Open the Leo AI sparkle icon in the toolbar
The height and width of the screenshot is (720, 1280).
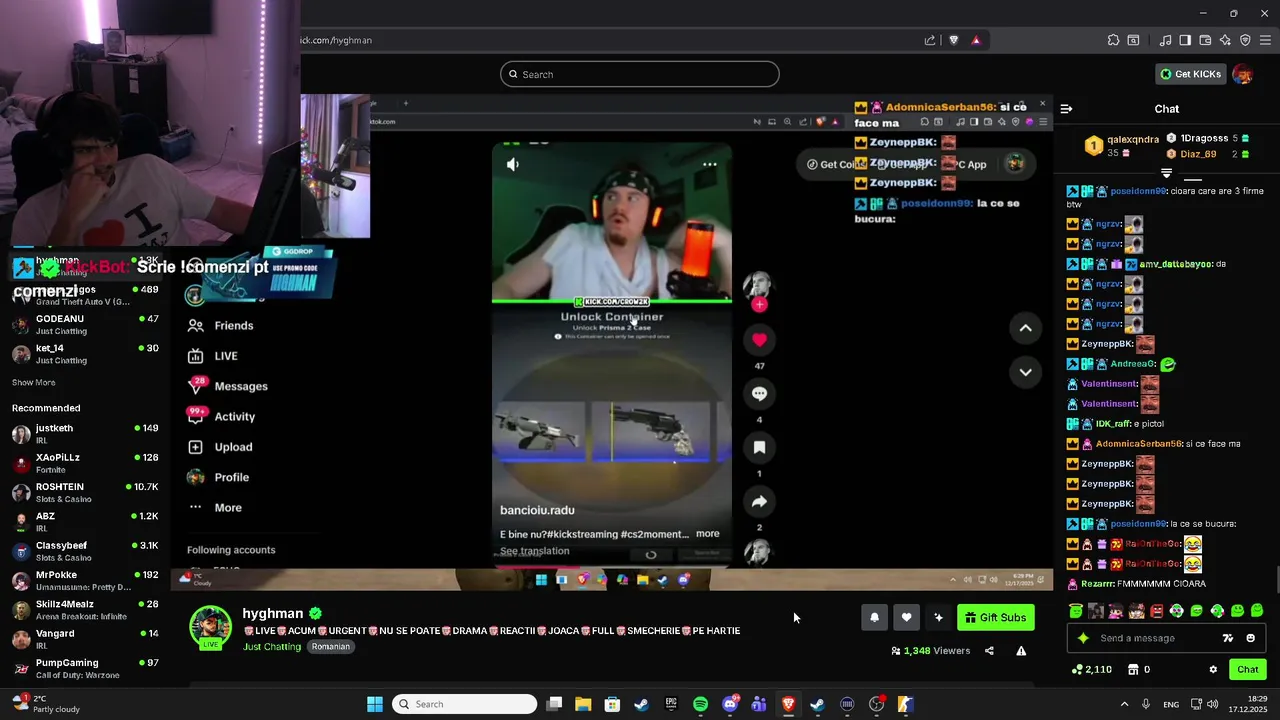click(x=1225, y=40)
